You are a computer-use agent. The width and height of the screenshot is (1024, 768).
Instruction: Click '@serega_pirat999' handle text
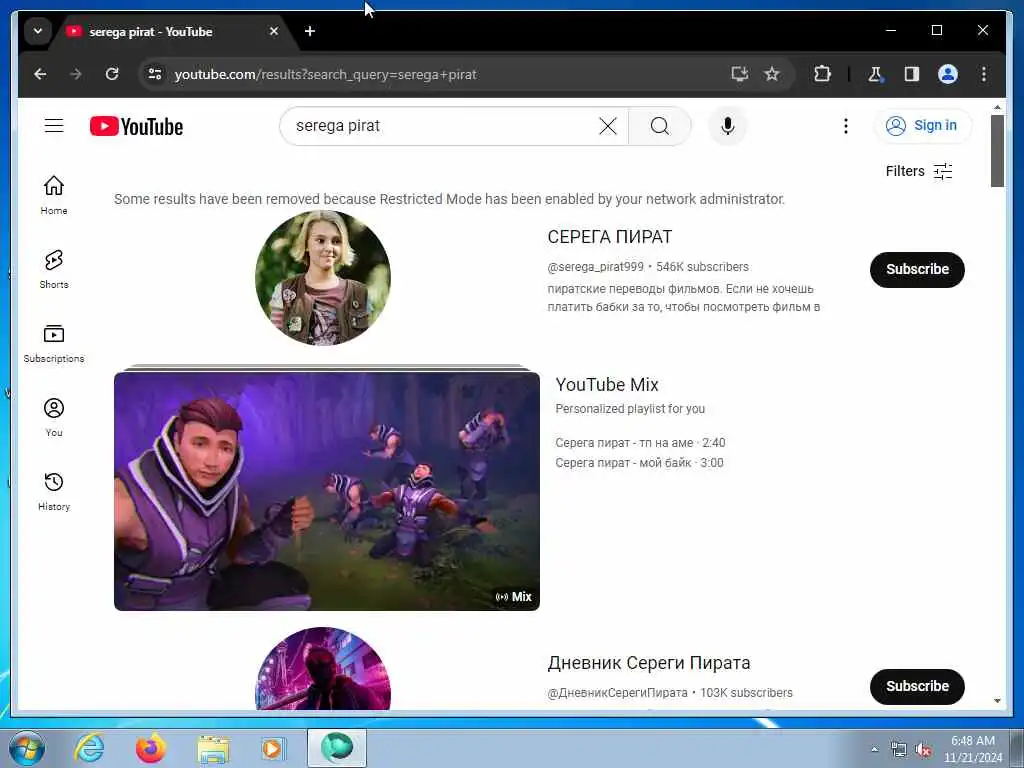595,267
